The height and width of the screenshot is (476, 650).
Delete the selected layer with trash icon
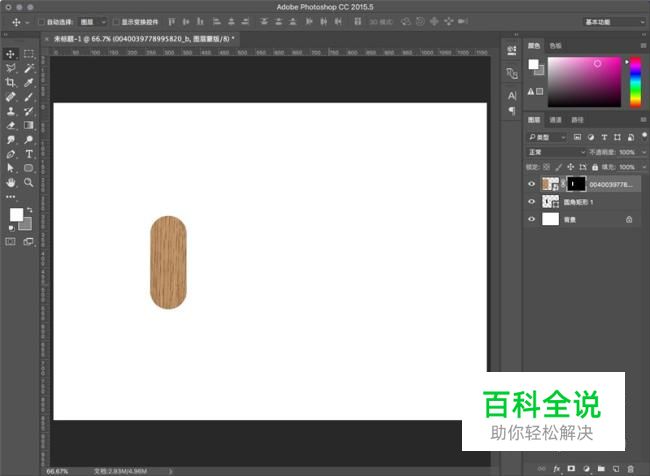631,469
